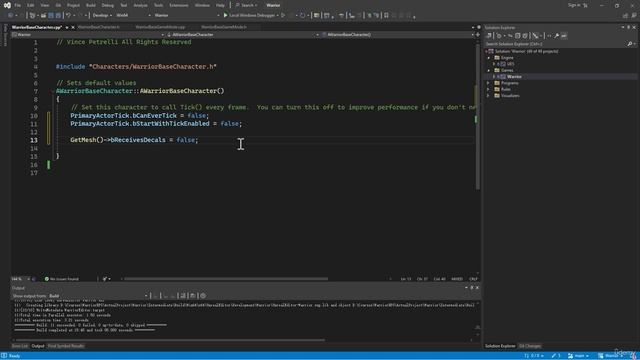This screenshot has width=640, height=360.
Task: Click Solution Explorer switch views icon
Action: click(x=489, y=36)
